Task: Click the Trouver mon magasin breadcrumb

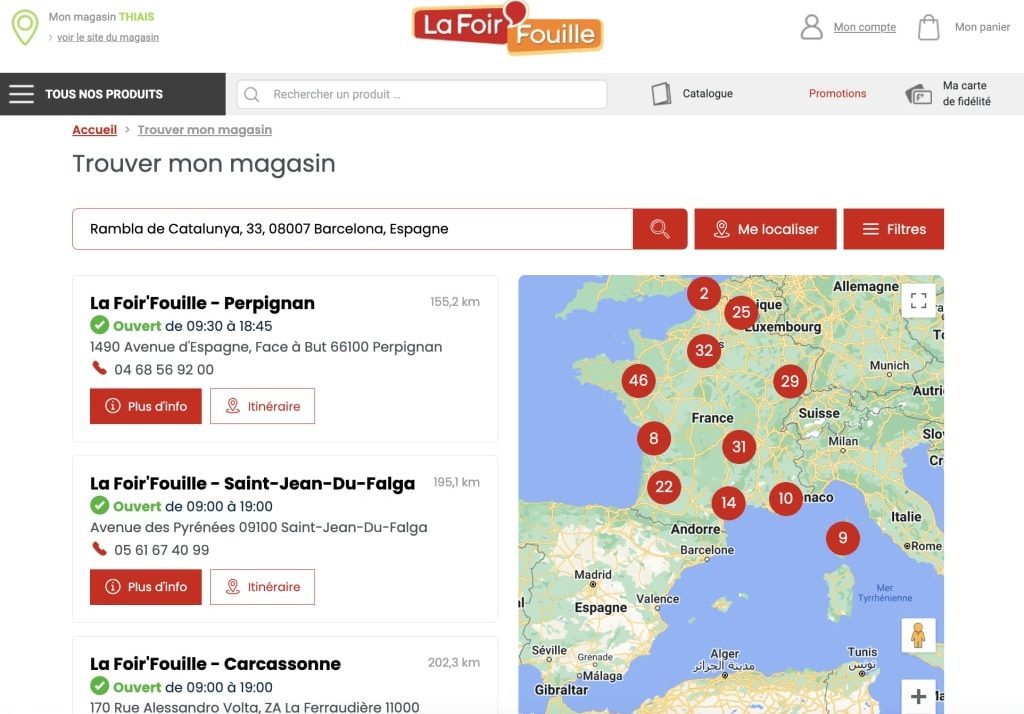Action: click(x=204, y=130)
